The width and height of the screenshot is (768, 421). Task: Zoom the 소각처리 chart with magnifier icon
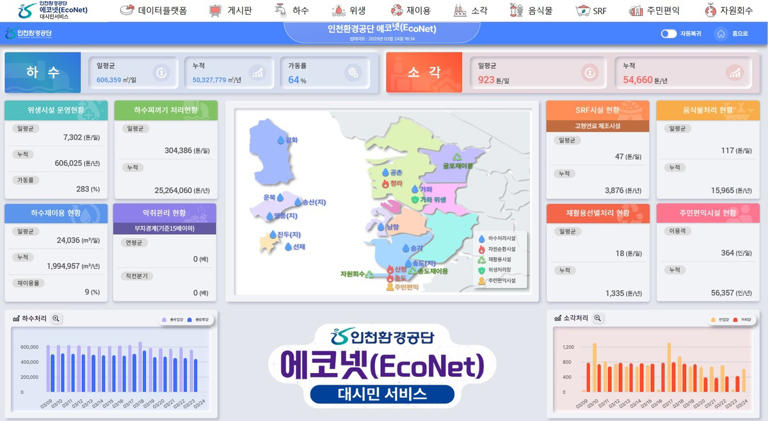[x=598, y=319]
